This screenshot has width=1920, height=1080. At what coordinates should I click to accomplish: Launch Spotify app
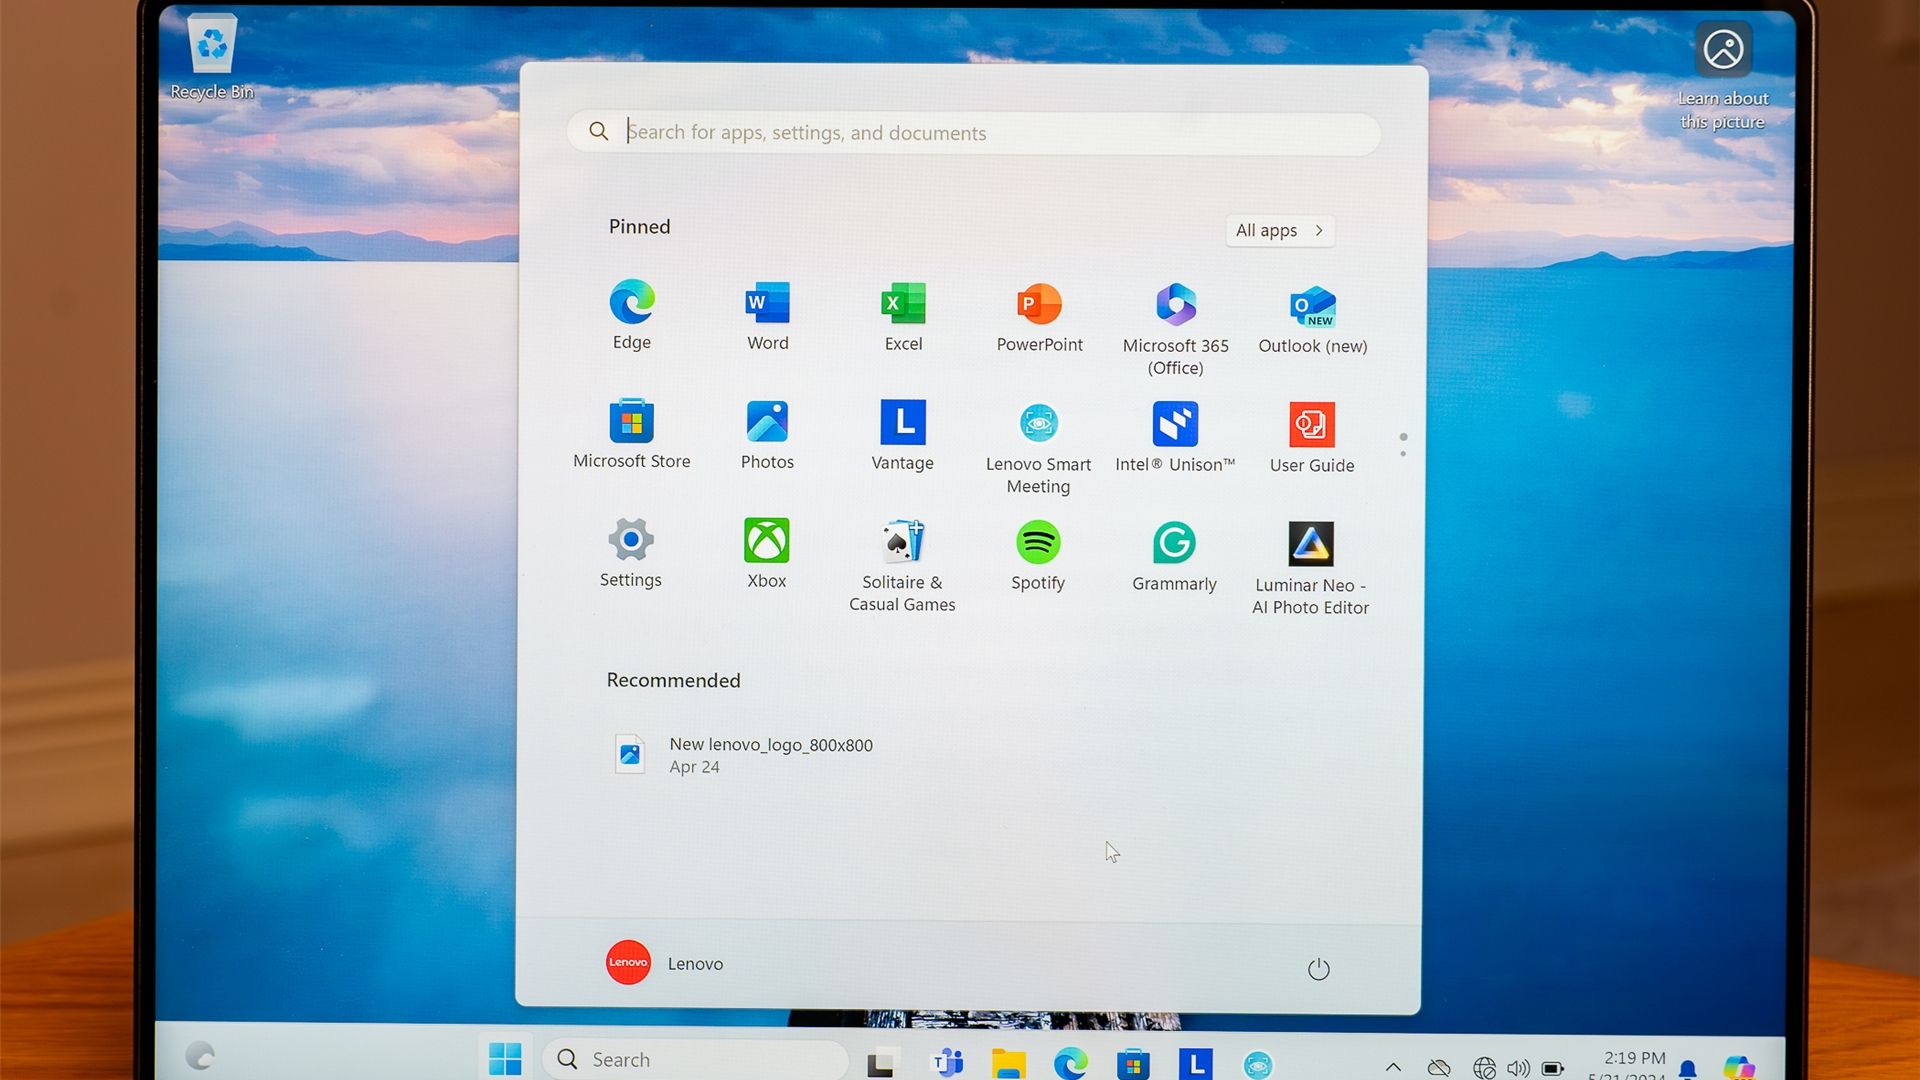coord(1039,542)
